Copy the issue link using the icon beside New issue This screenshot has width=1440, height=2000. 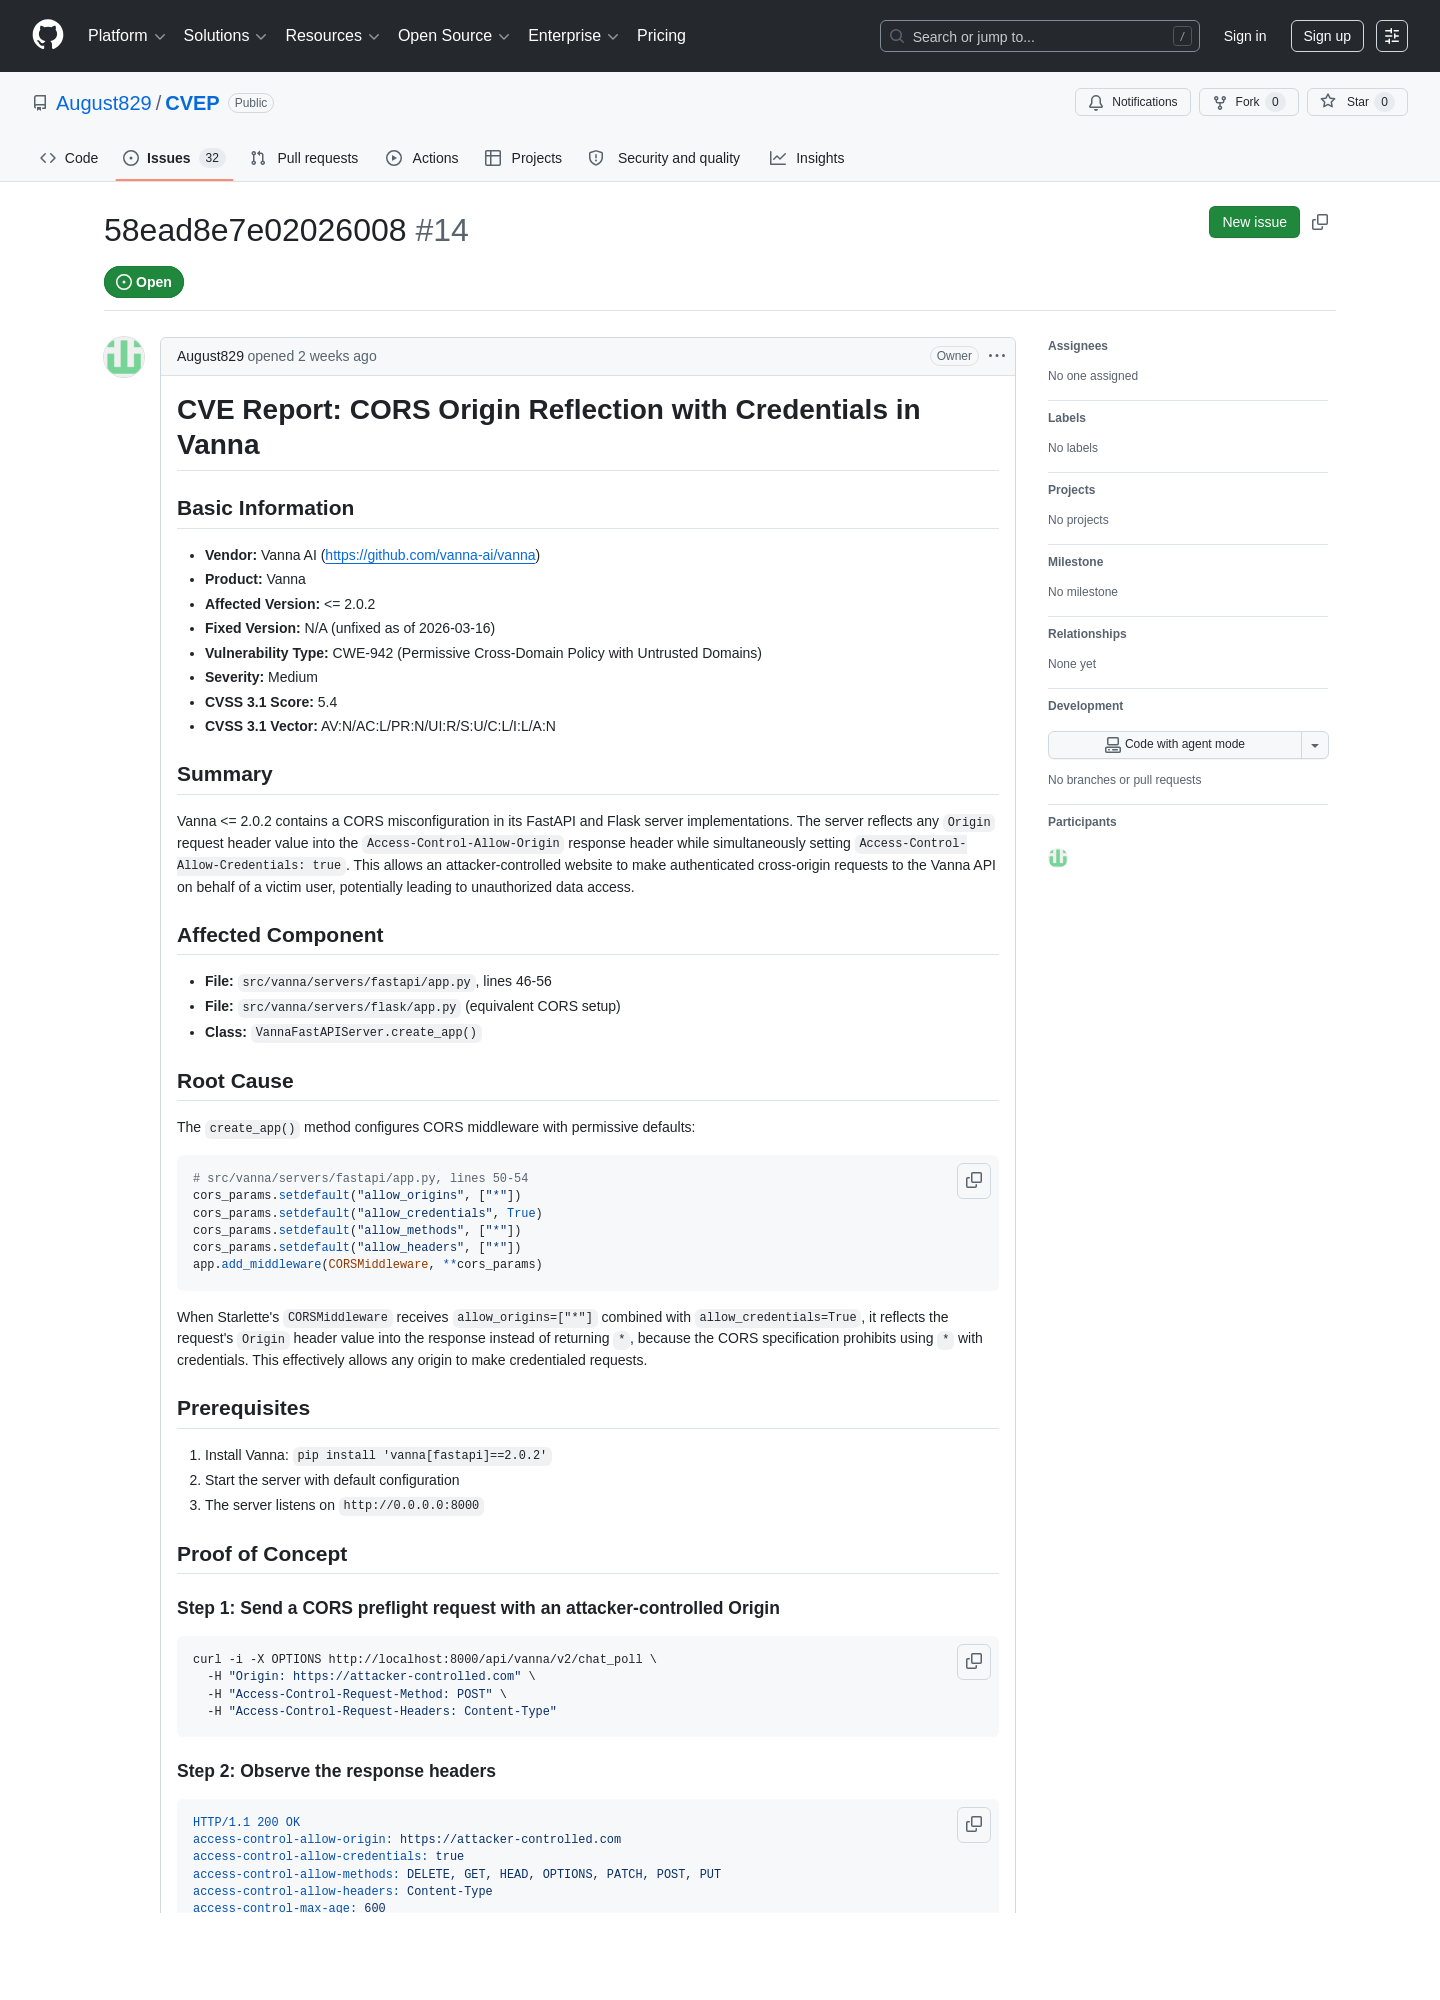coord(1320,222)
